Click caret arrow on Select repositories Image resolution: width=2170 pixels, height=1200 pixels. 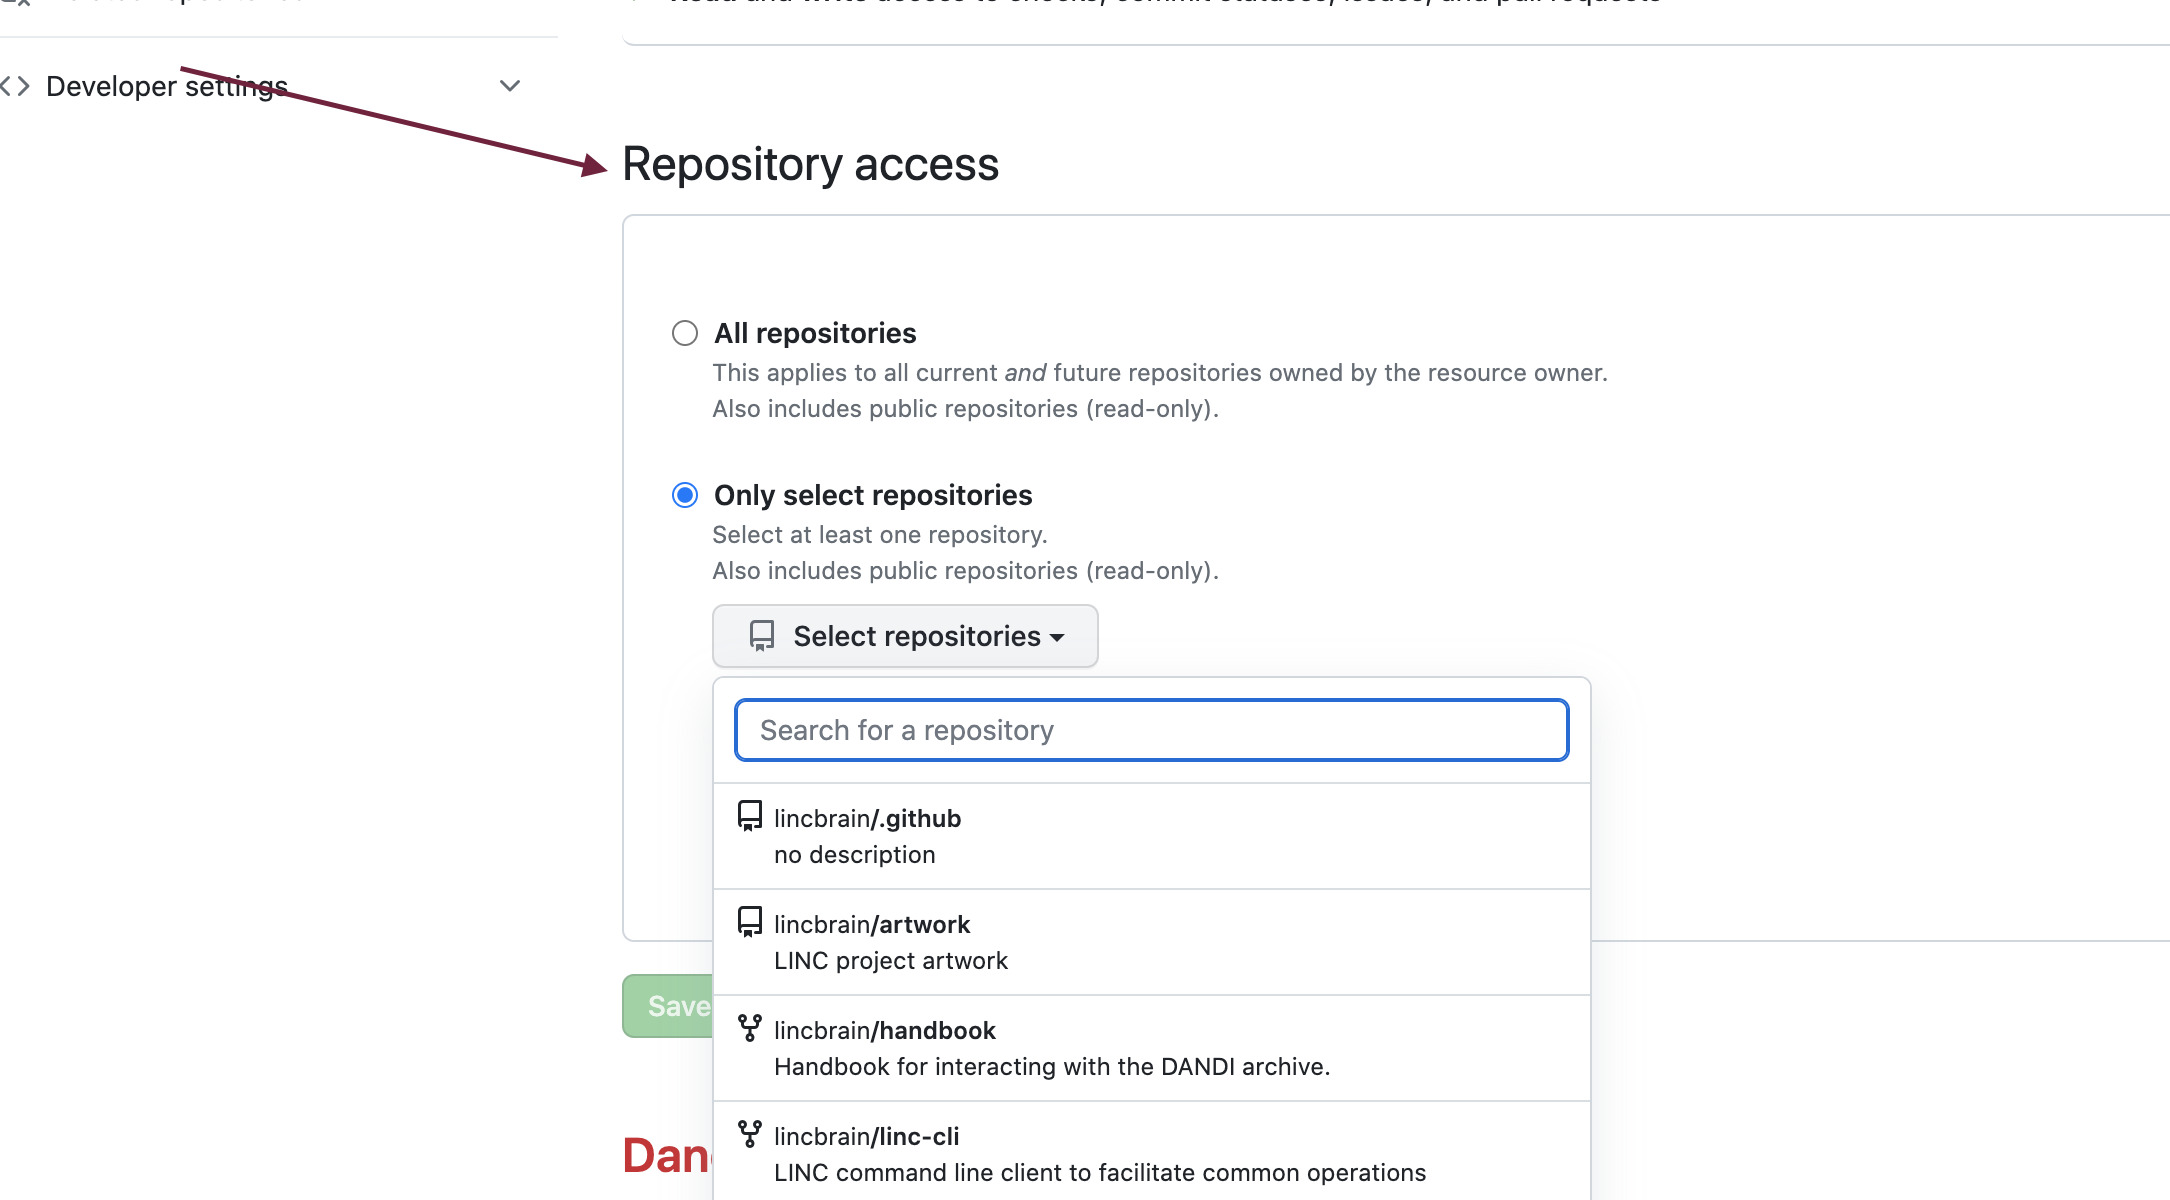(1057, 637)
